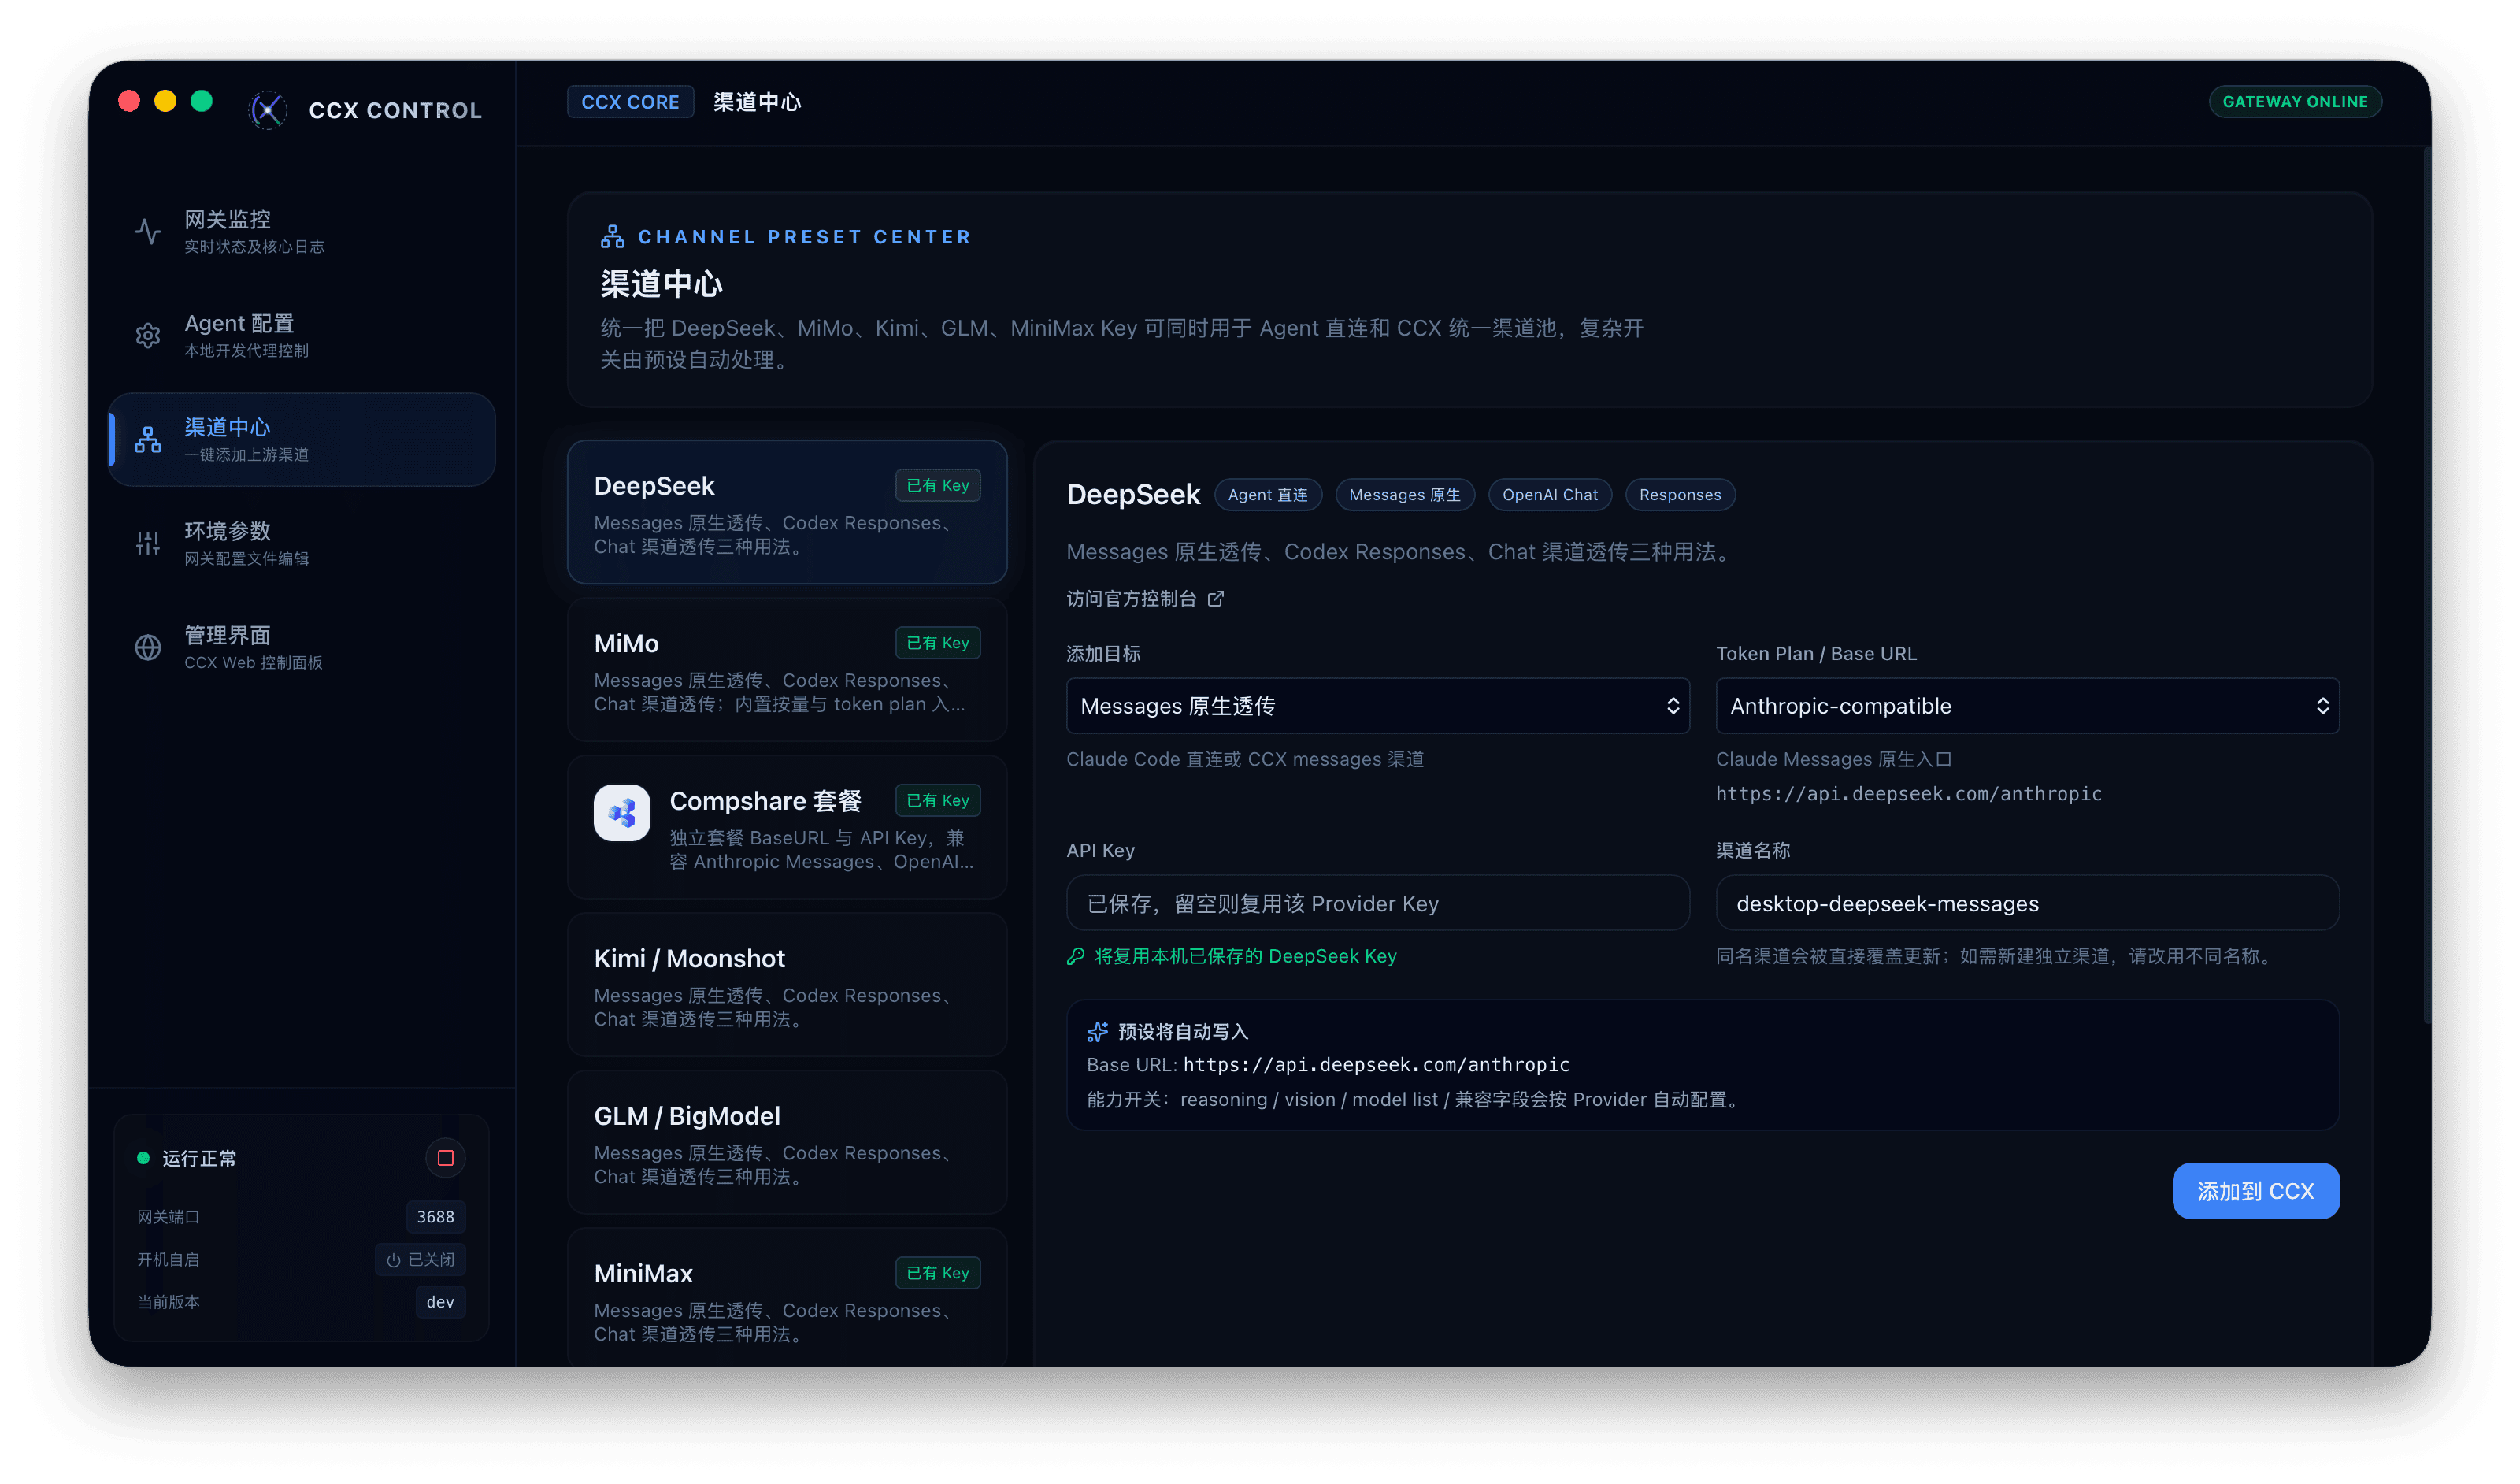The width and height of the screenshot is (2520, 1484).
Task: Click the key icon before DeepSeek Key notice
Action: point(1076,957)
